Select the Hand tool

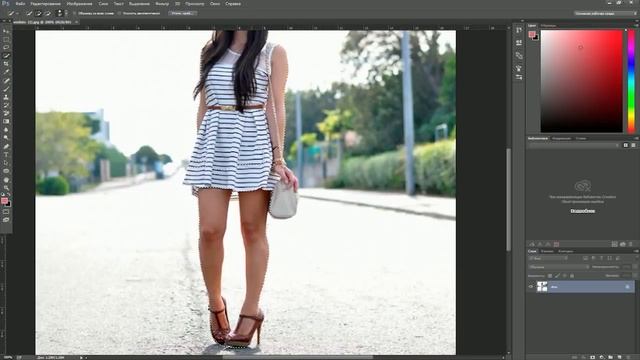[x=6, y=180]
